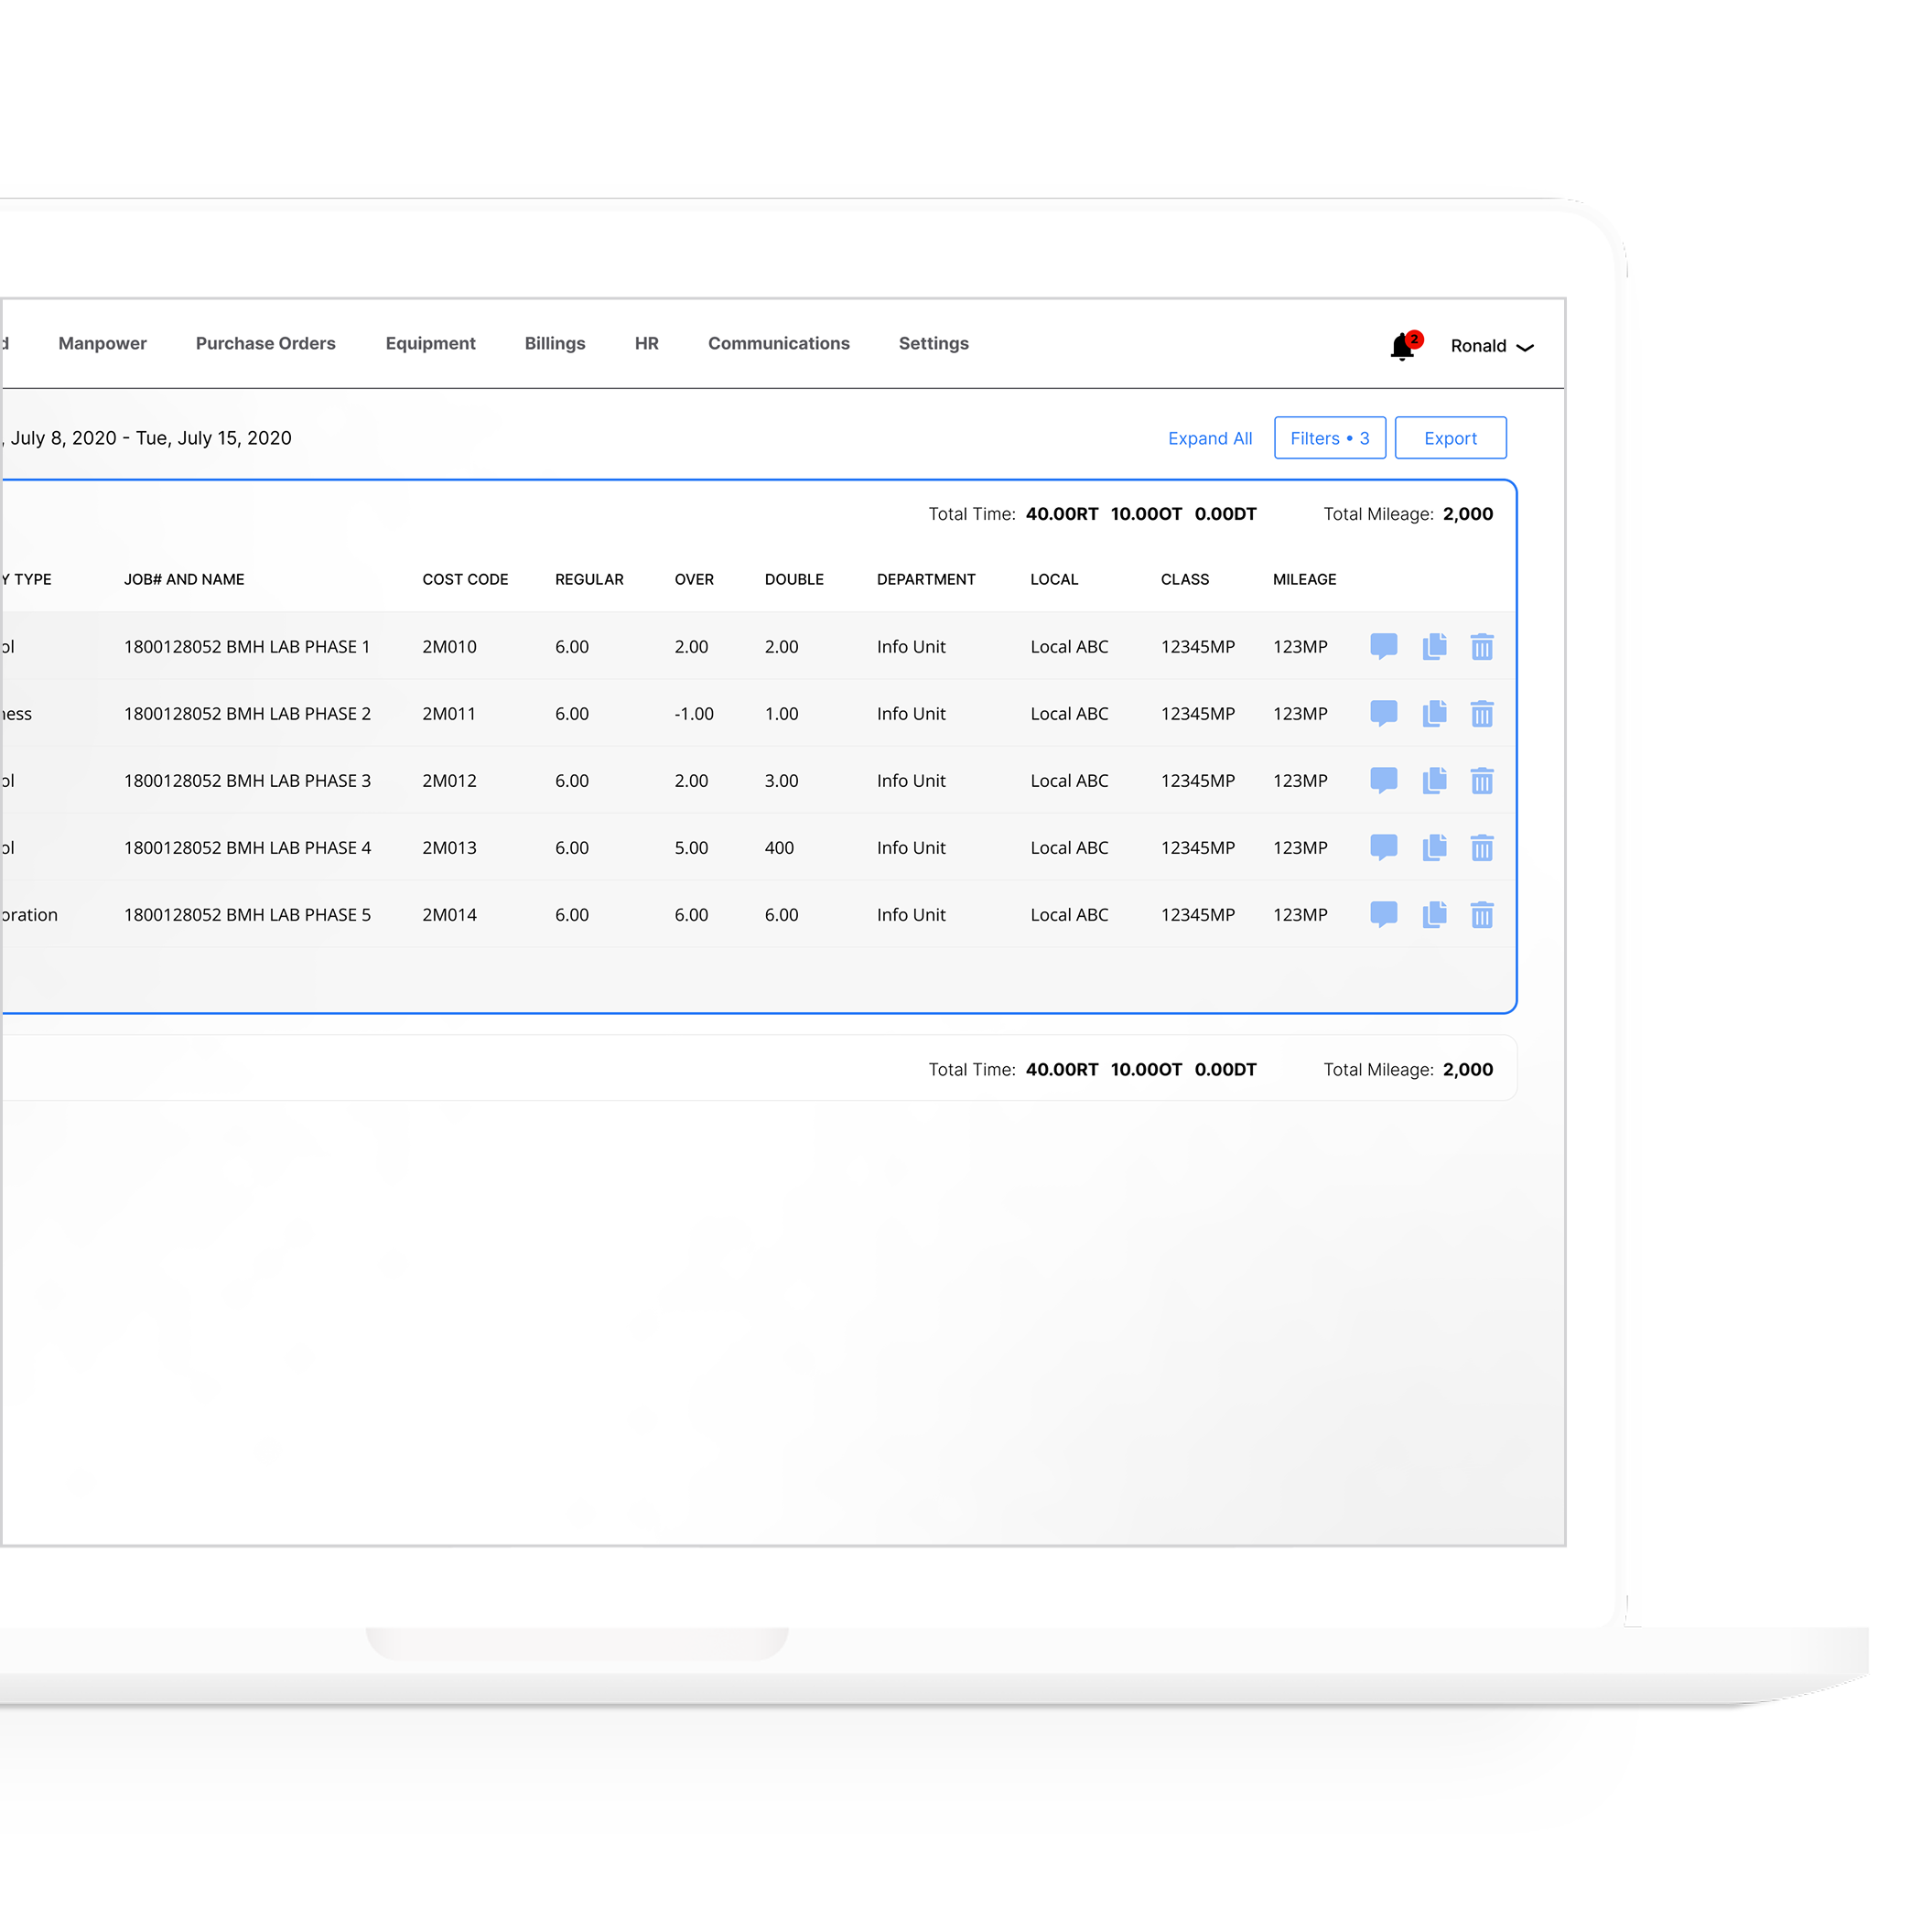The width and height of the screenshot is (1932, 1930).
Task: Select job 1800128052 BMH LAB PHASE 4
Action: tap(247, 848)
